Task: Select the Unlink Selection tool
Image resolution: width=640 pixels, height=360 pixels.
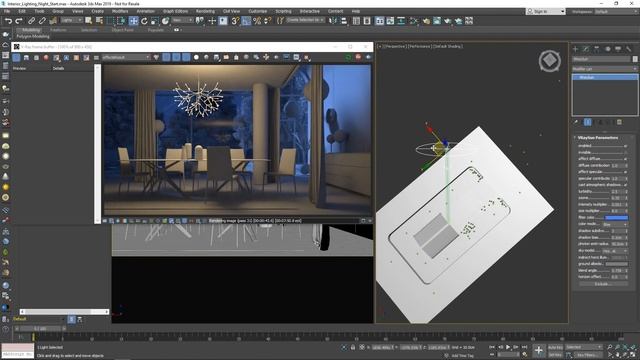Action: (x=42, y=21)
